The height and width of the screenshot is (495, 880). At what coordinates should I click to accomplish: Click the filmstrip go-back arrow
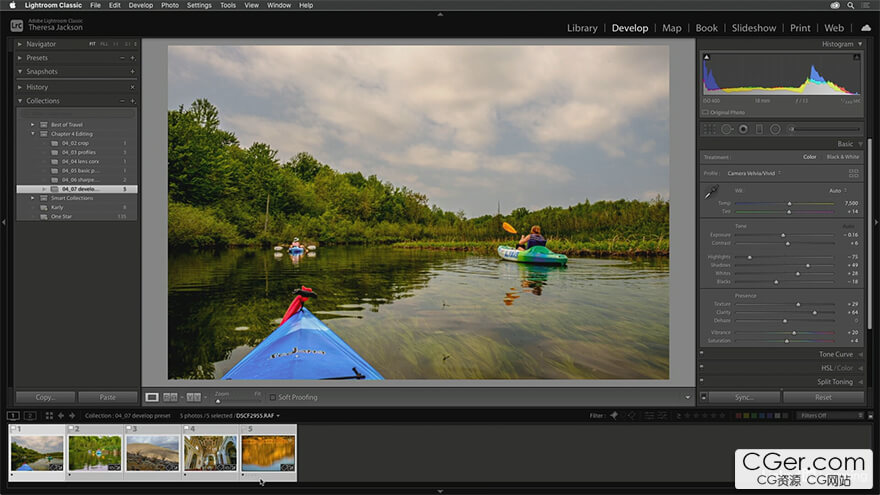click(x=60, y=415)
